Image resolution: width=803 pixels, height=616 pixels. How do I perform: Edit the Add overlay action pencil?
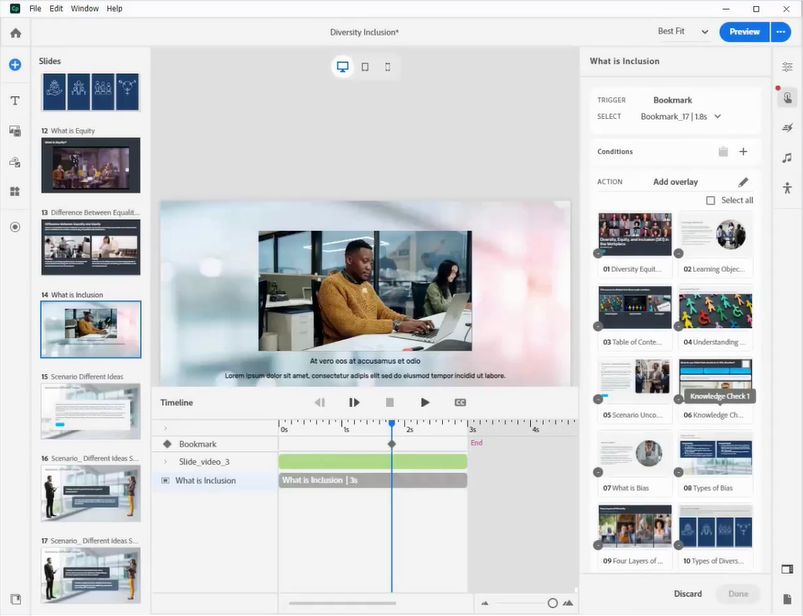[x=743, y=182]
